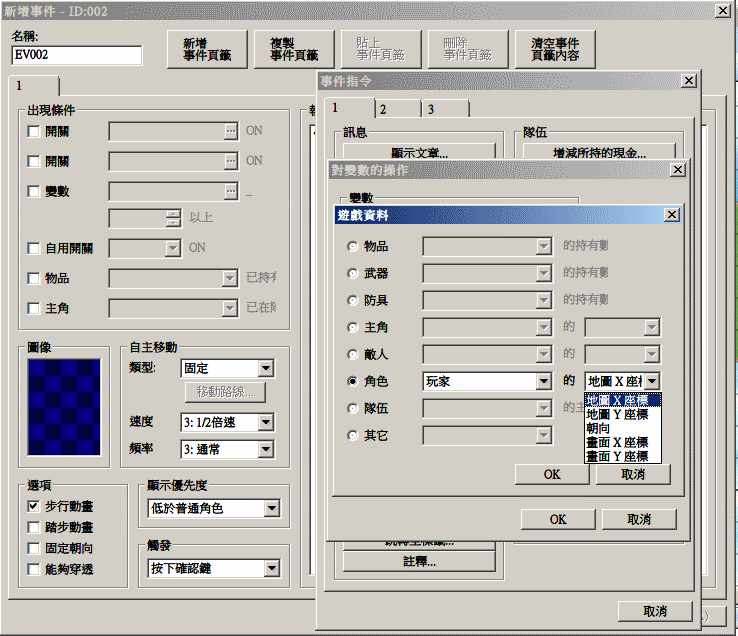
Task: Close the 新增事件 ID:002 window
Action: [722, 10]
